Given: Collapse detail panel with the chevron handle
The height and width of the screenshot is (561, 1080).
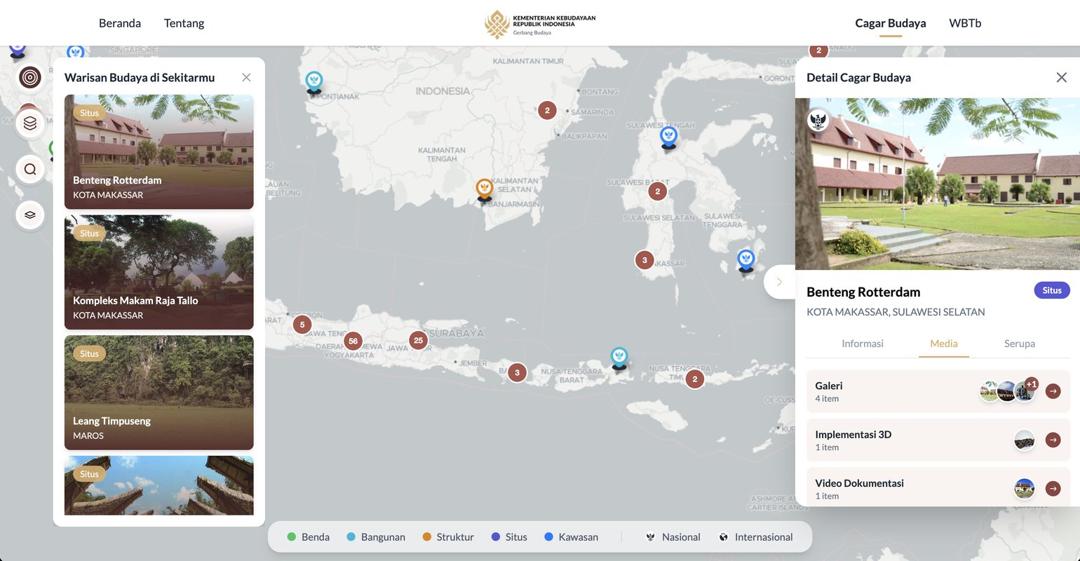Looking at the screenshot, I should tap(780, 281).
